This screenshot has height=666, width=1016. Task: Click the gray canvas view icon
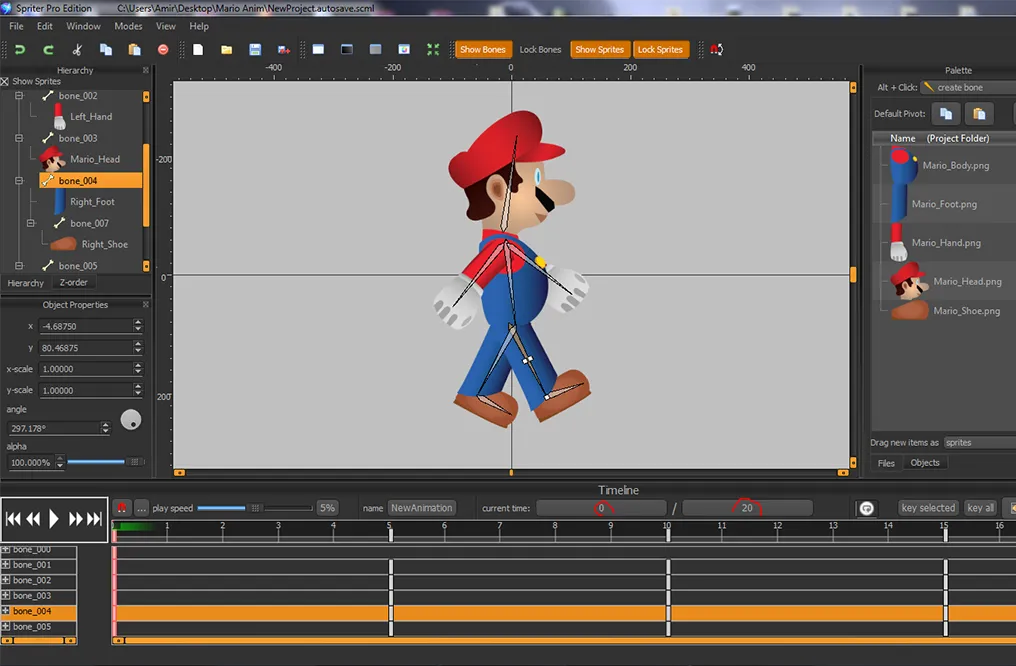375,50
